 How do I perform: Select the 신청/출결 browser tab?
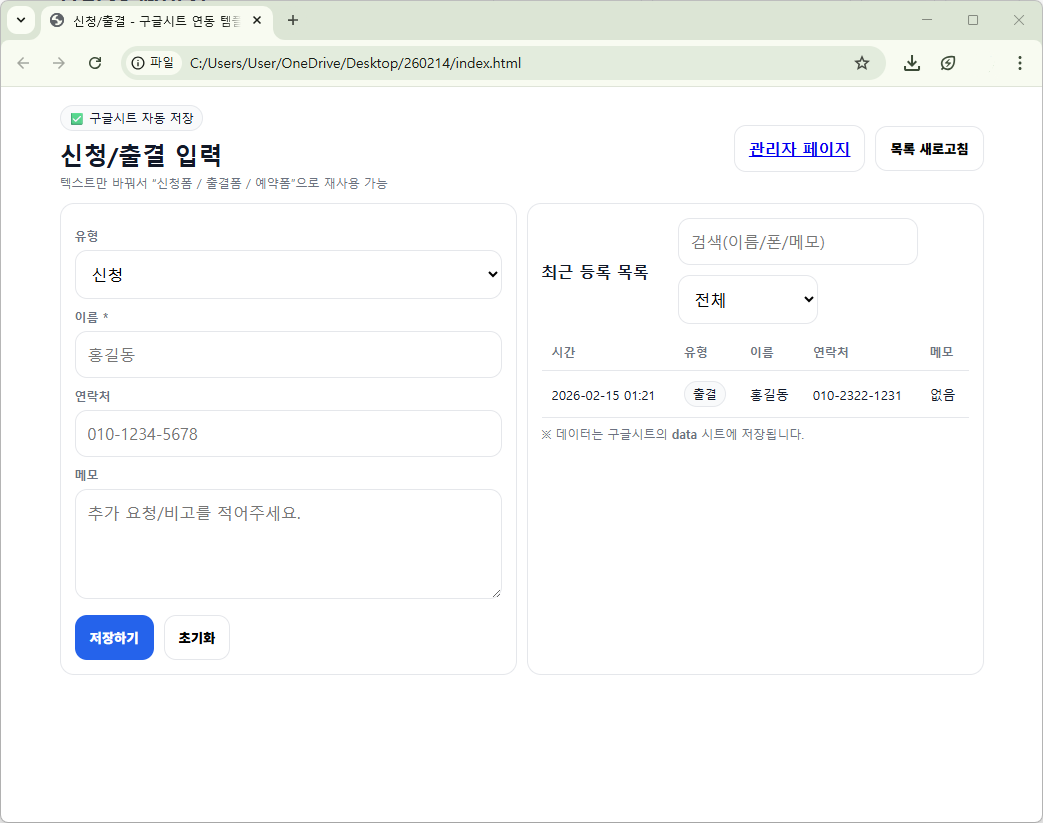150,20
